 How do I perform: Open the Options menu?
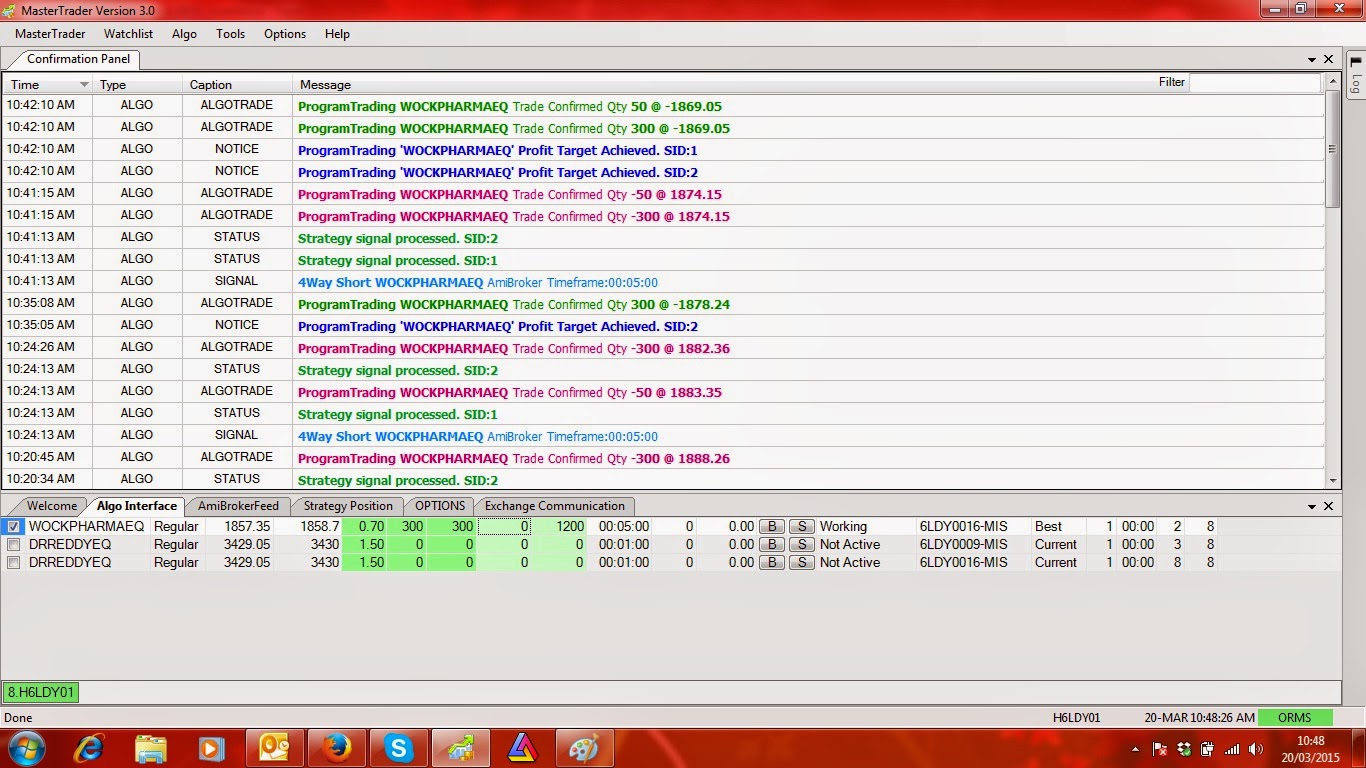[x=285, y=34]
